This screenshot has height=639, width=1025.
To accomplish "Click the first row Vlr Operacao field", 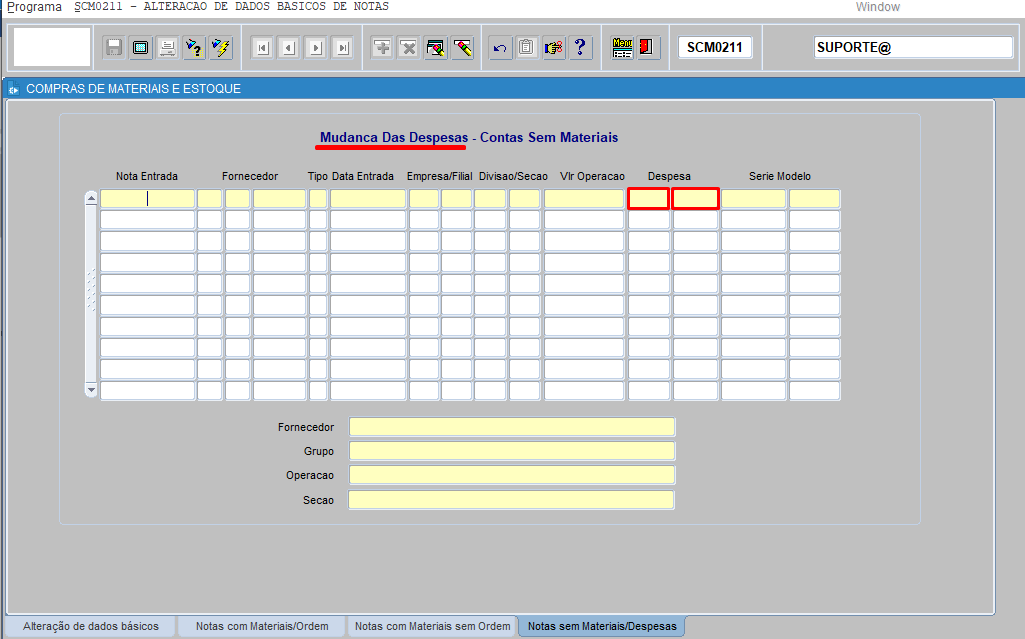I will pos(584,199).
